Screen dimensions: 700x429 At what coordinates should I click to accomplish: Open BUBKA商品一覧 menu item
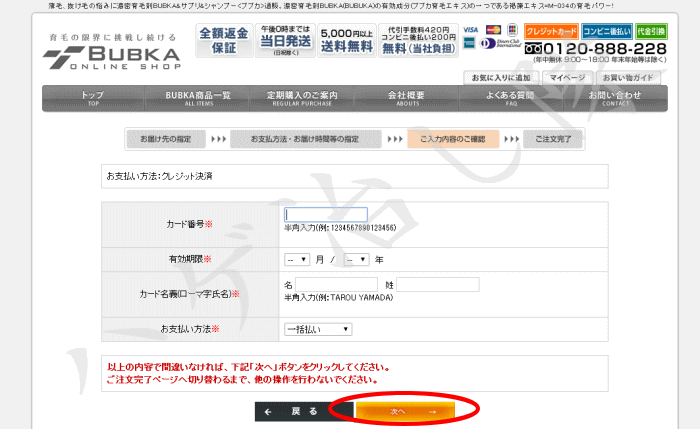(198, 98)
